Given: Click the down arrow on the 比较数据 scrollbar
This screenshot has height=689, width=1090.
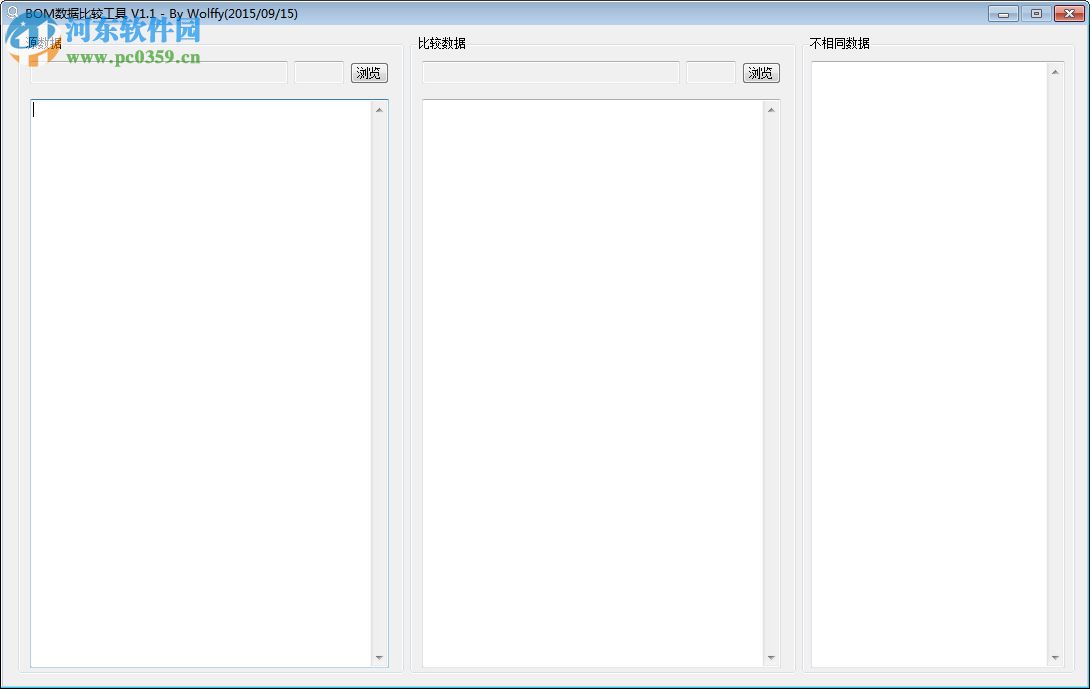Looking at the screenshot, I should click(772, 657).
